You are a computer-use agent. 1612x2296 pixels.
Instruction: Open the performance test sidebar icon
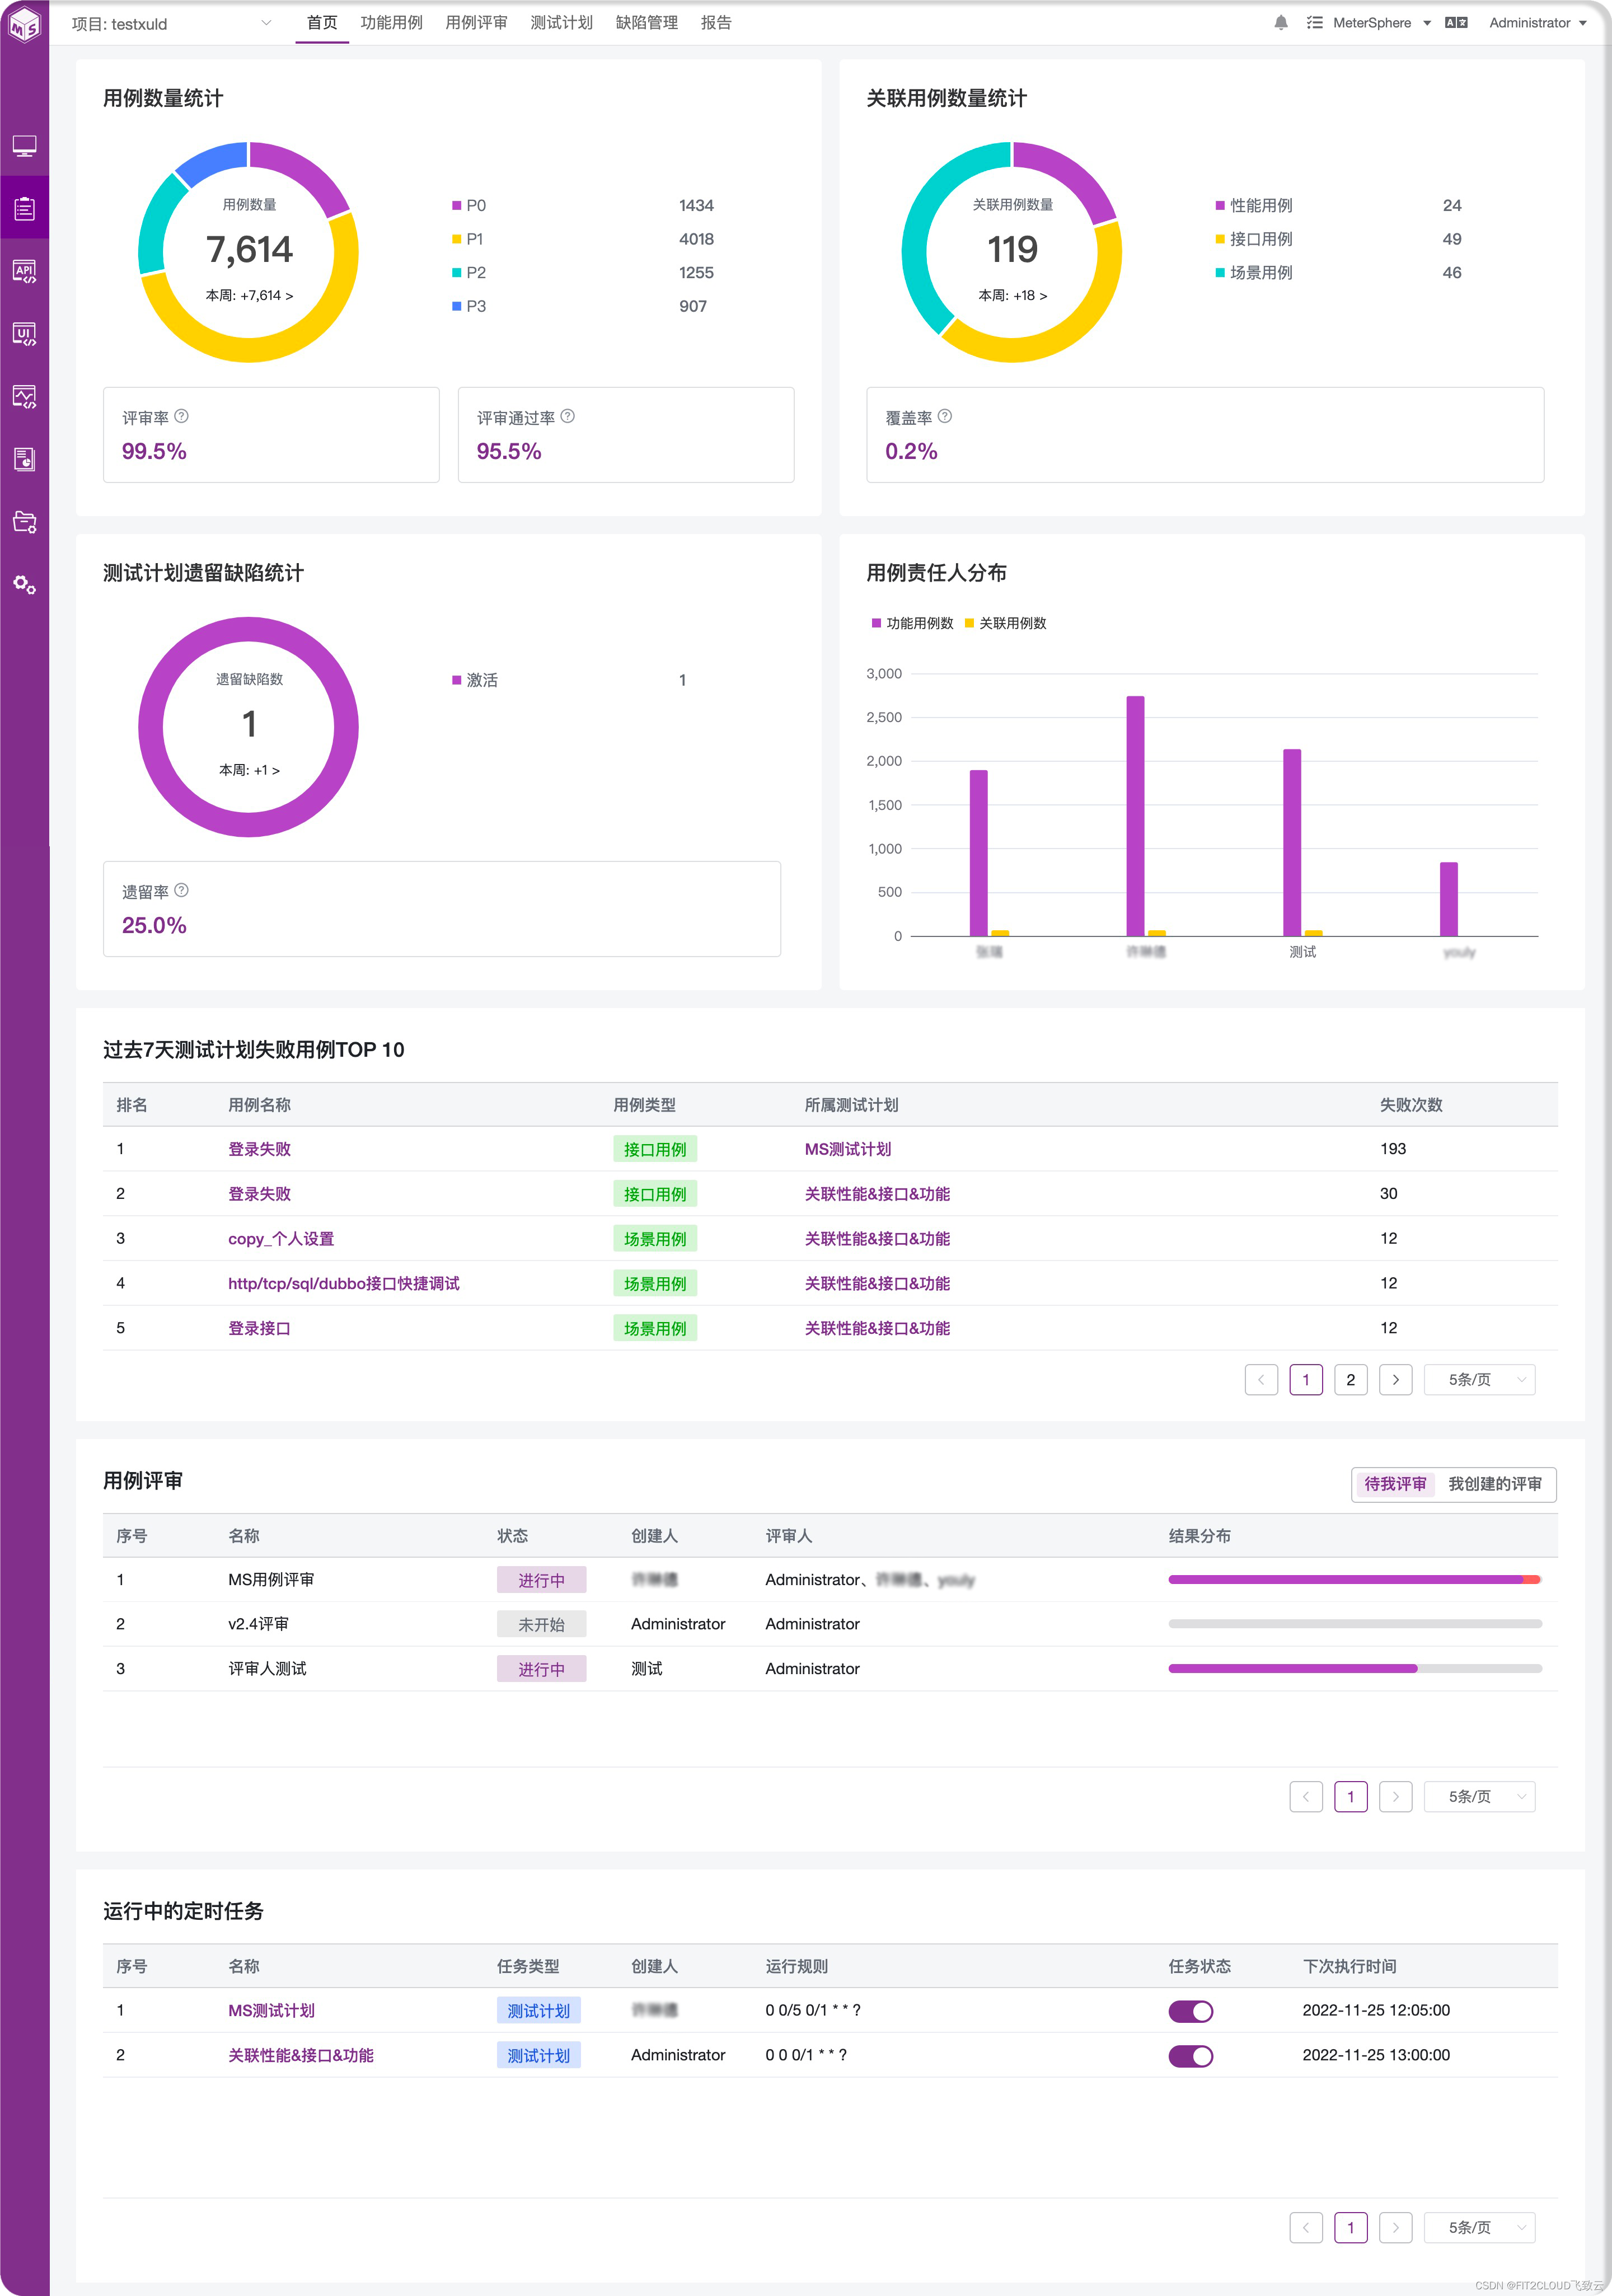click(x=24, y=397)
